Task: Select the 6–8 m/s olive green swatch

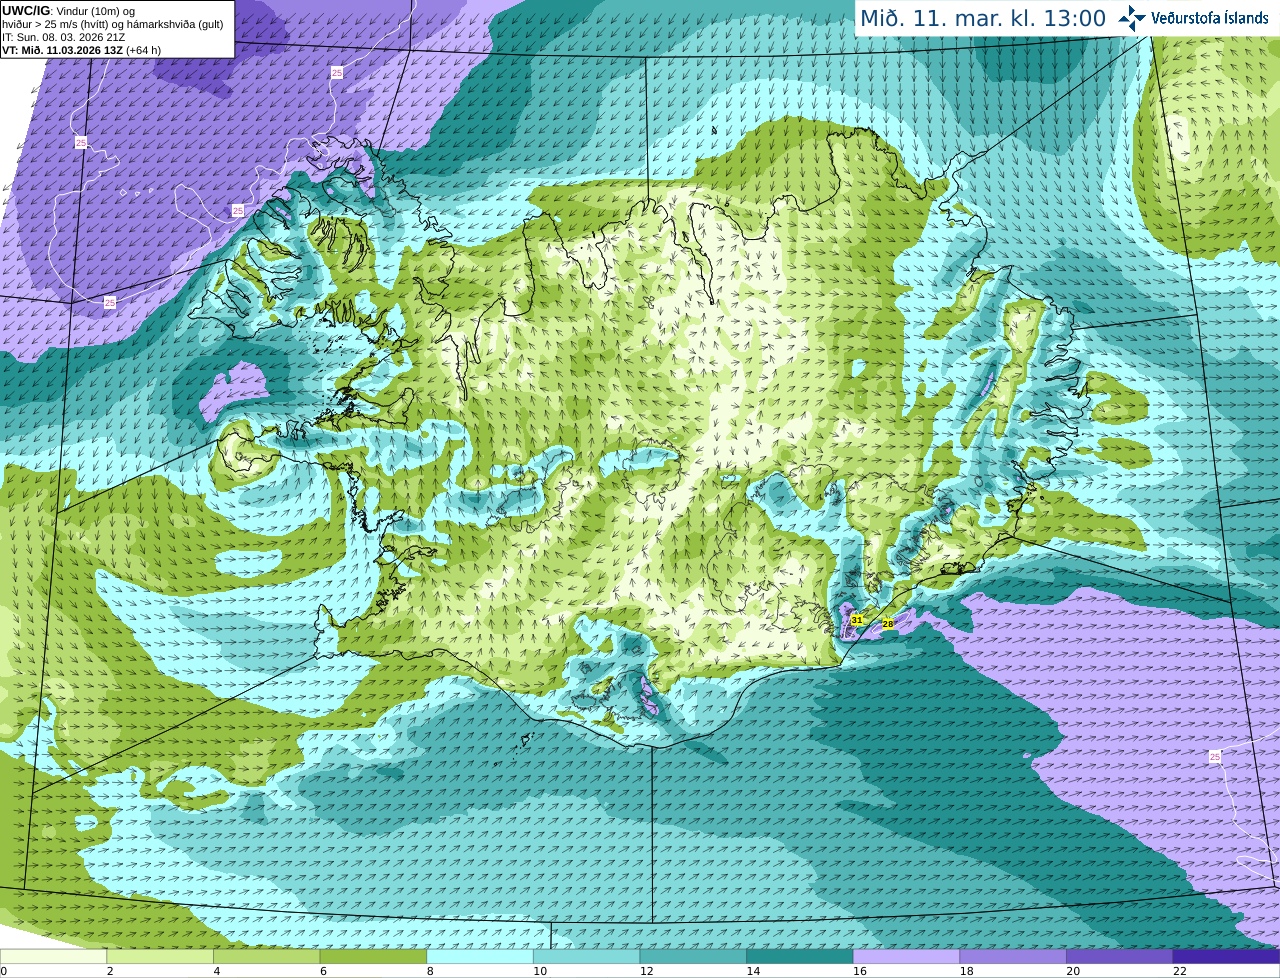Action: click(x=373, y=956)
